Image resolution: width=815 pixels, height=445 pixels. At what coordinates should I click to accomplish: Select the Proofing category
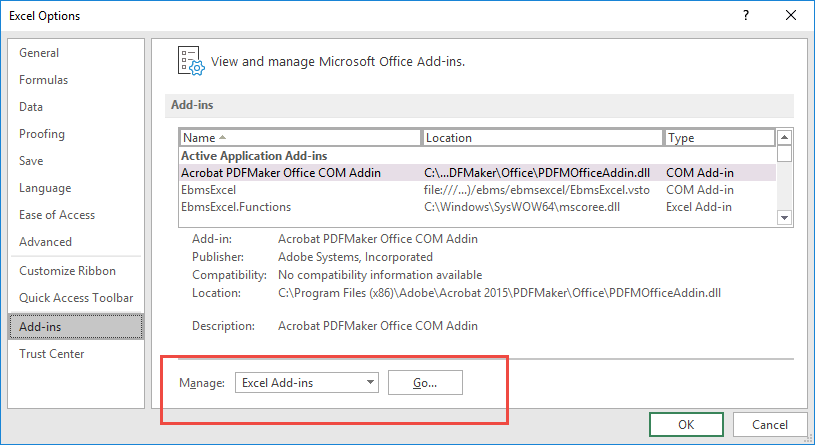[42, 134]
